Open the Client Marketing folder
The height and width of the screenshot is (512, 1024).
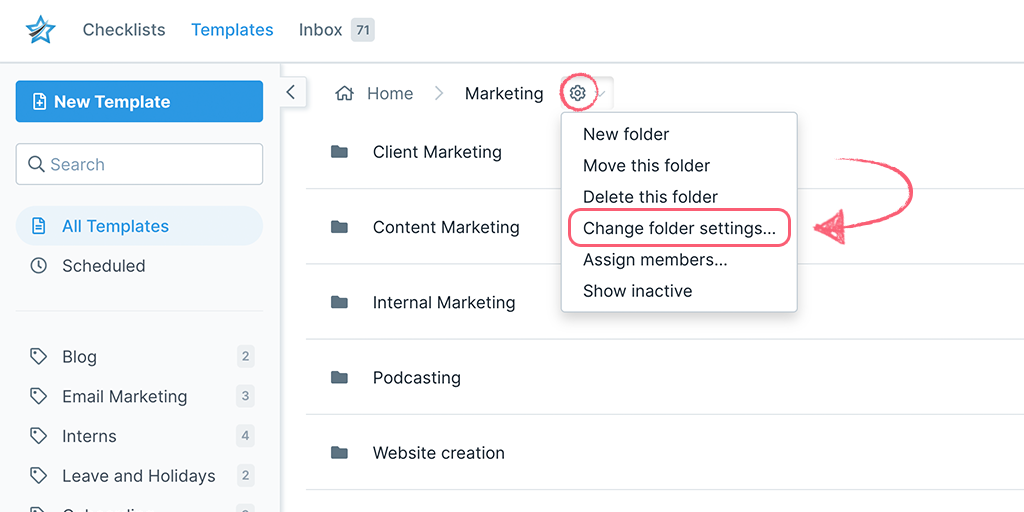click(437, 152)
